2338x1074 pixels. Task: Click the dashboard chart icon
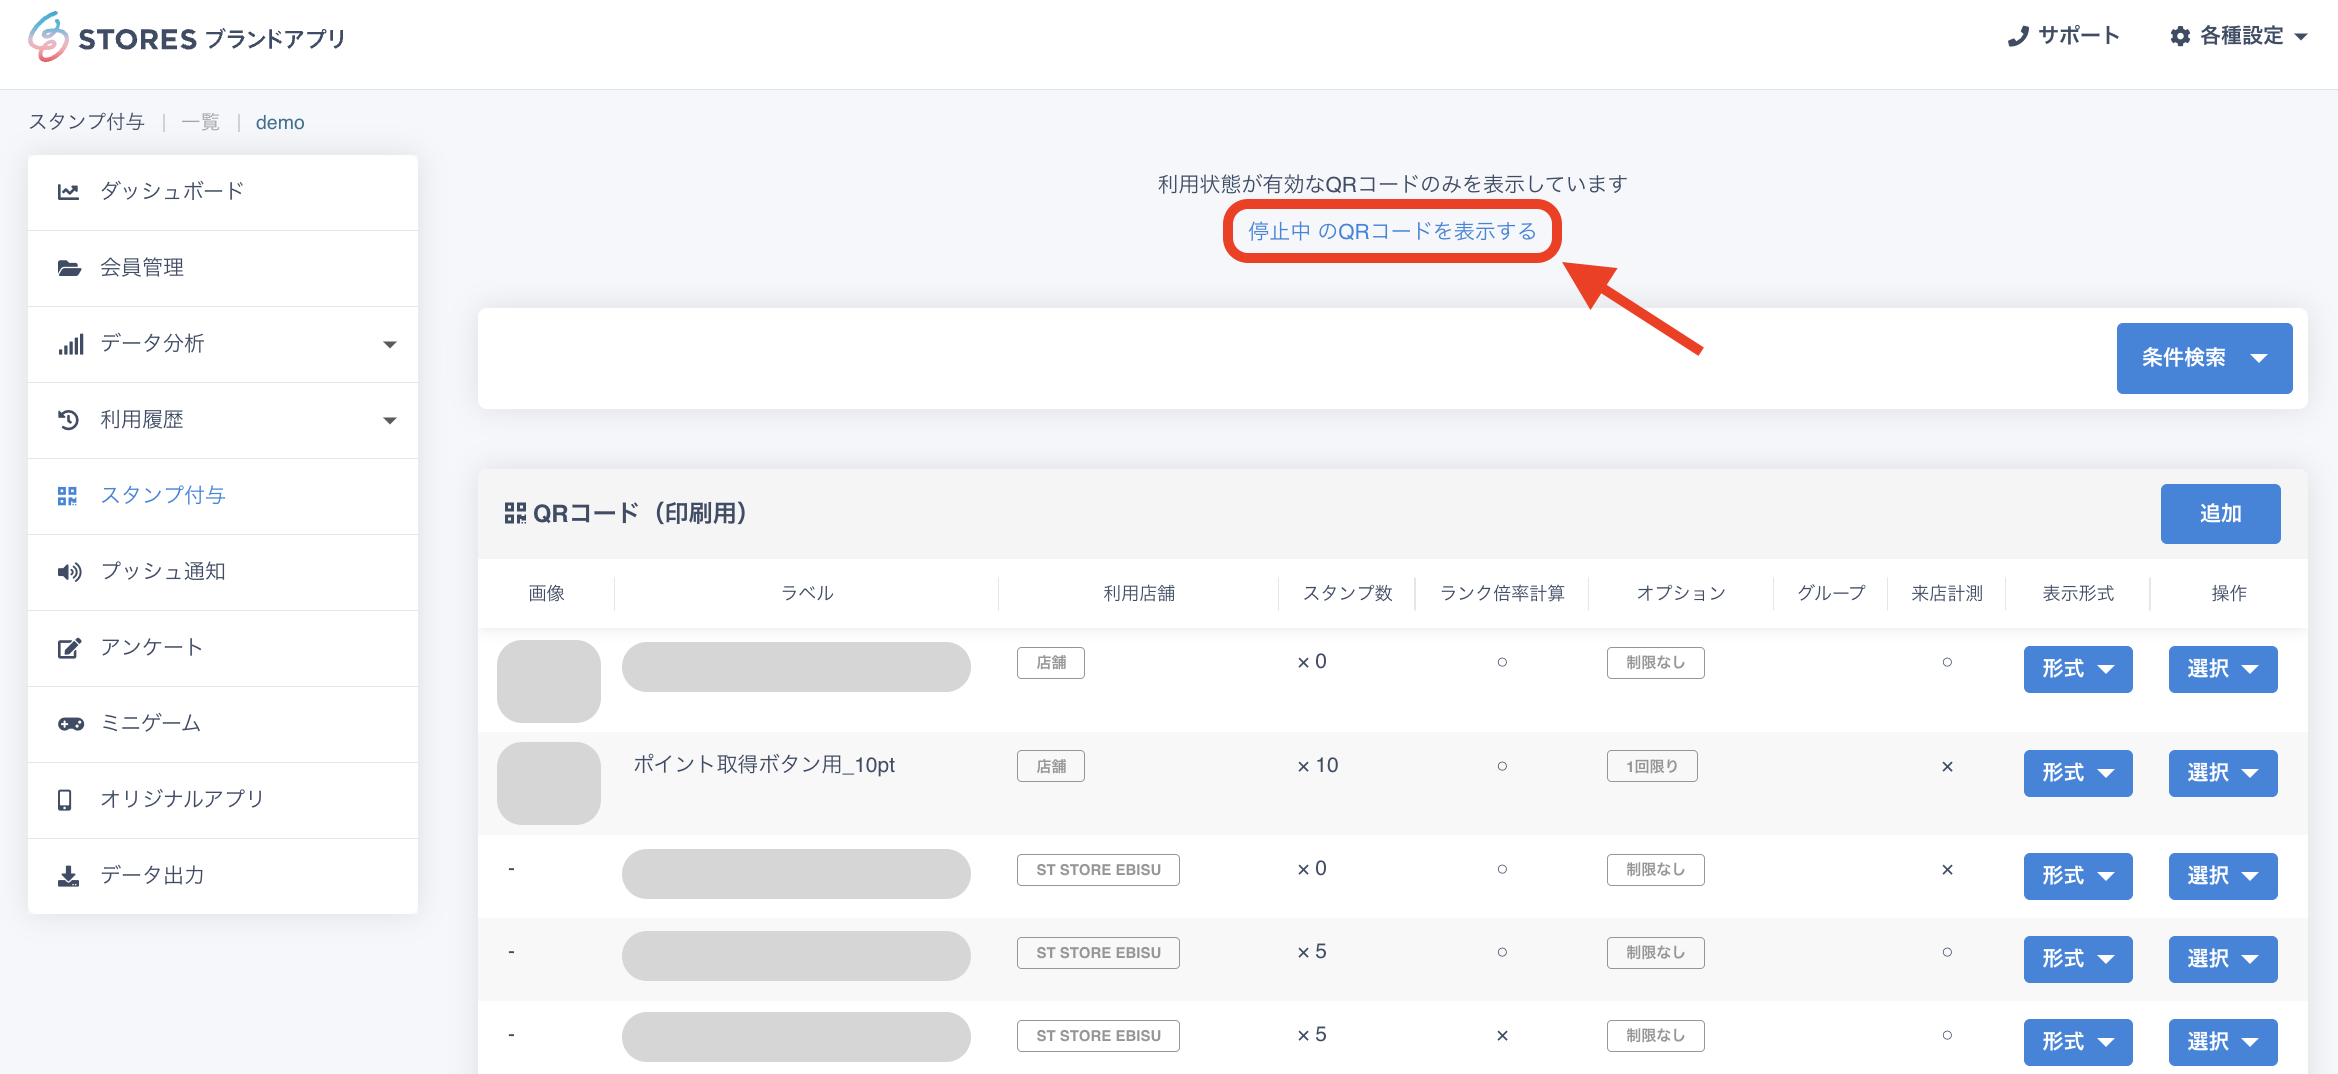[x=68, y=191]
